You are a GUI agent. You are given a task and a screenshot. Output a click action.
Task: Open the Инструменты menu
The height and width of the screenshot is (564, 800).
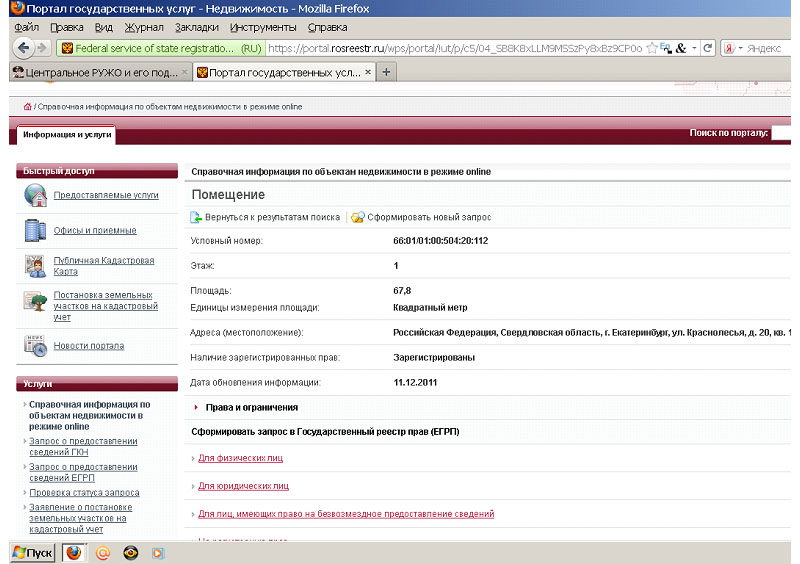coord(262,27)
